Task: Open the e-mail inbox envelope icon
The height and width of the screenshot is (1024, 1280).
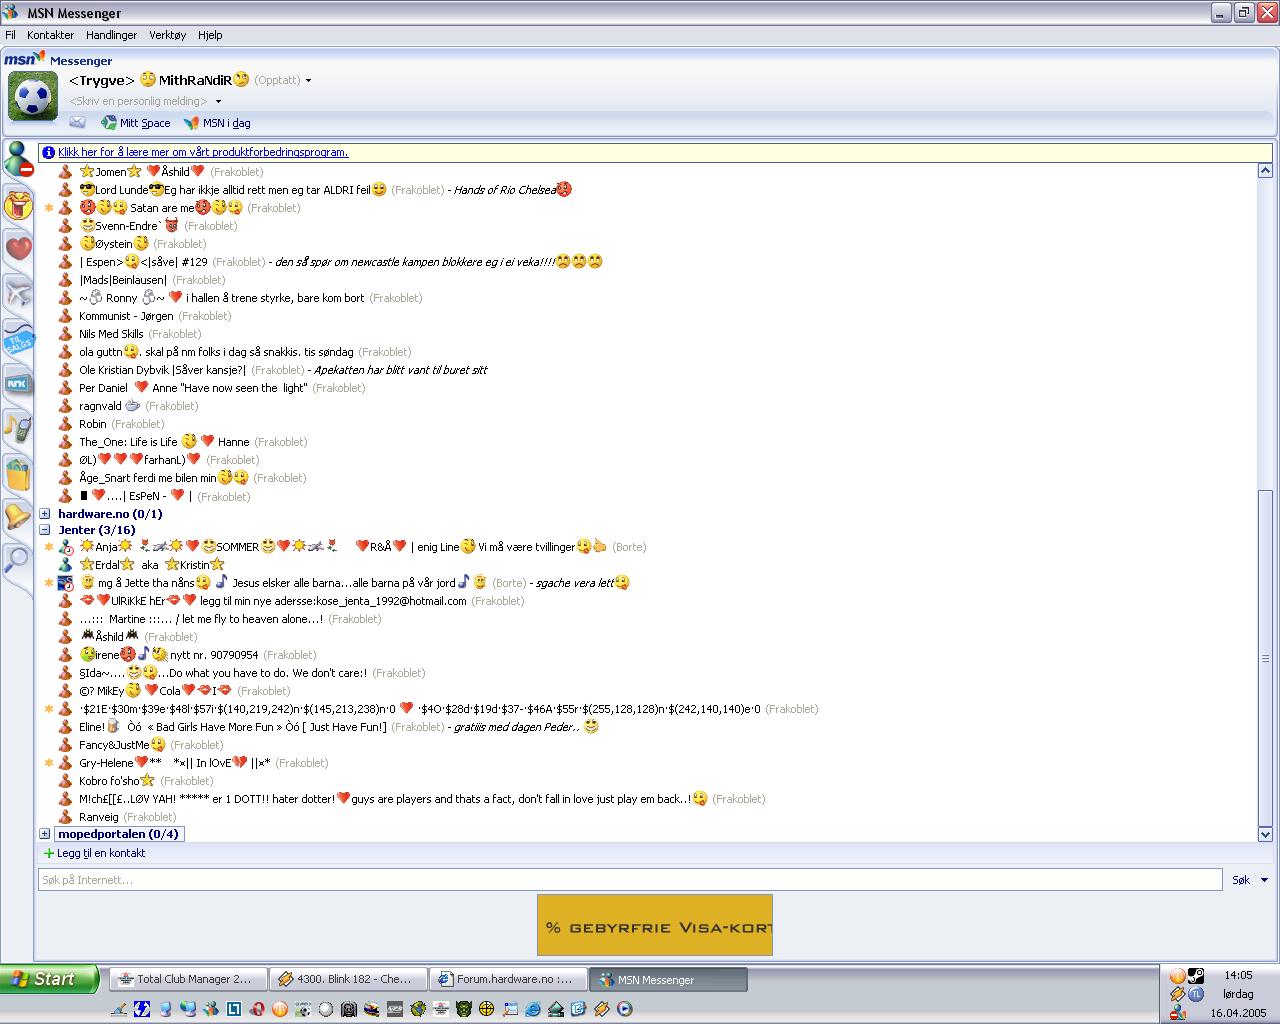Action: (x=77, y=123)
